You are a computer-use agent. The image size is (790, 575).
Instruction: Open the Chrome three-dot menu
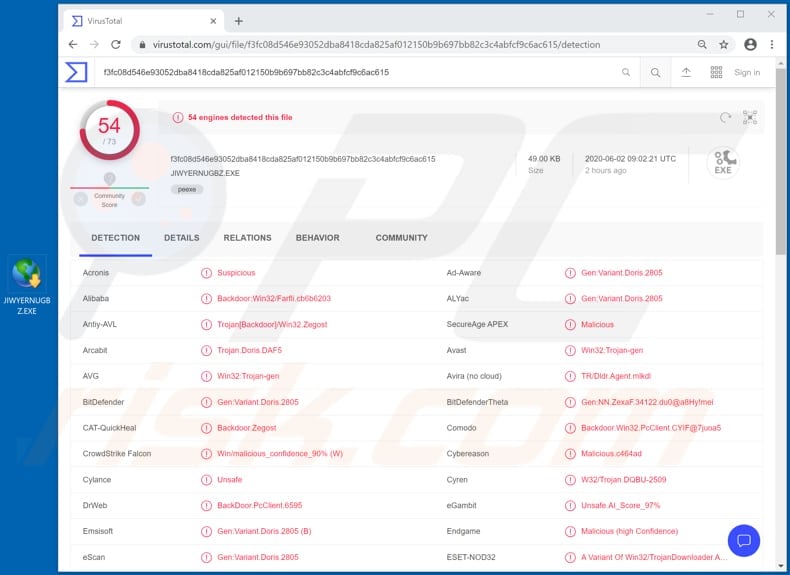coord(772,44)
